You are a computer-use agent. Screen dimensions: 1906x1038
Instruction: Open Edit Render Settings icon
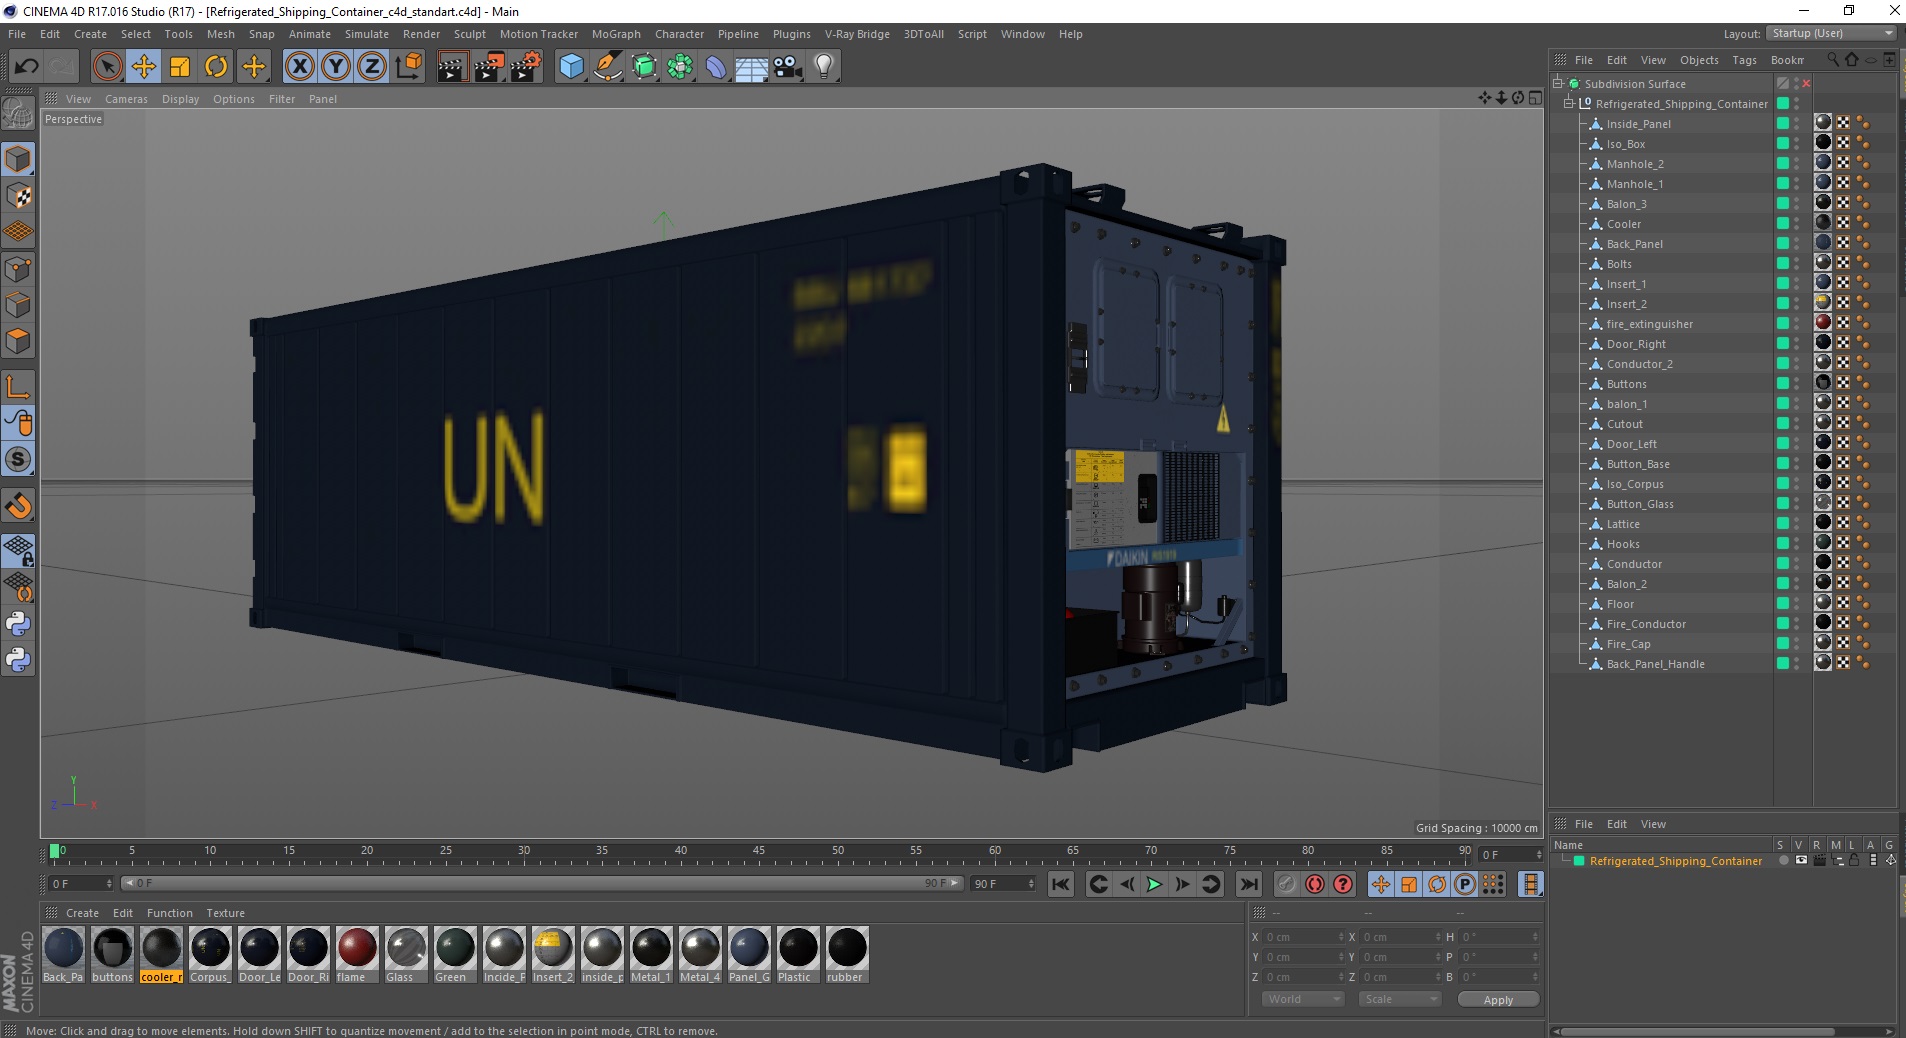(525, 67)
